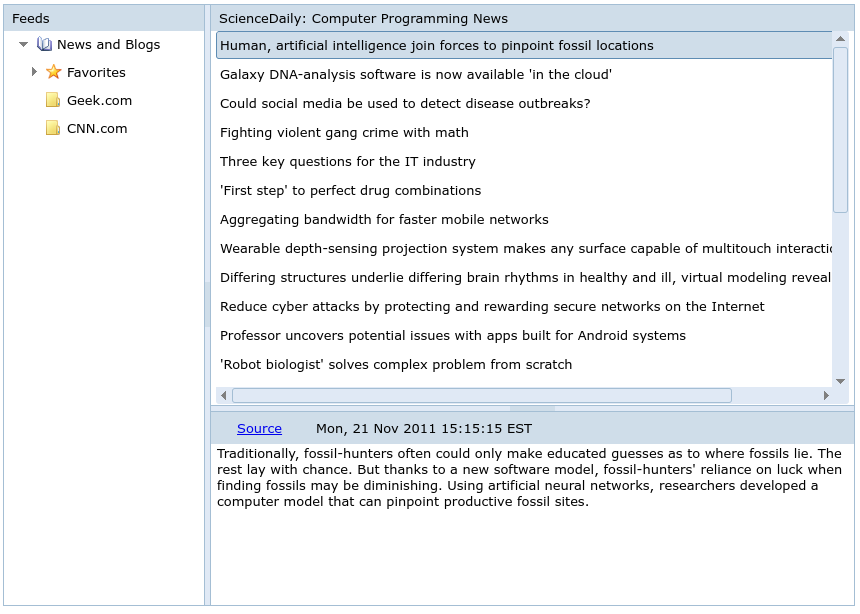Click the News and Blogs book icon
Image resolution: width=860 pixels, height=614 pixels.
[44, 45]
